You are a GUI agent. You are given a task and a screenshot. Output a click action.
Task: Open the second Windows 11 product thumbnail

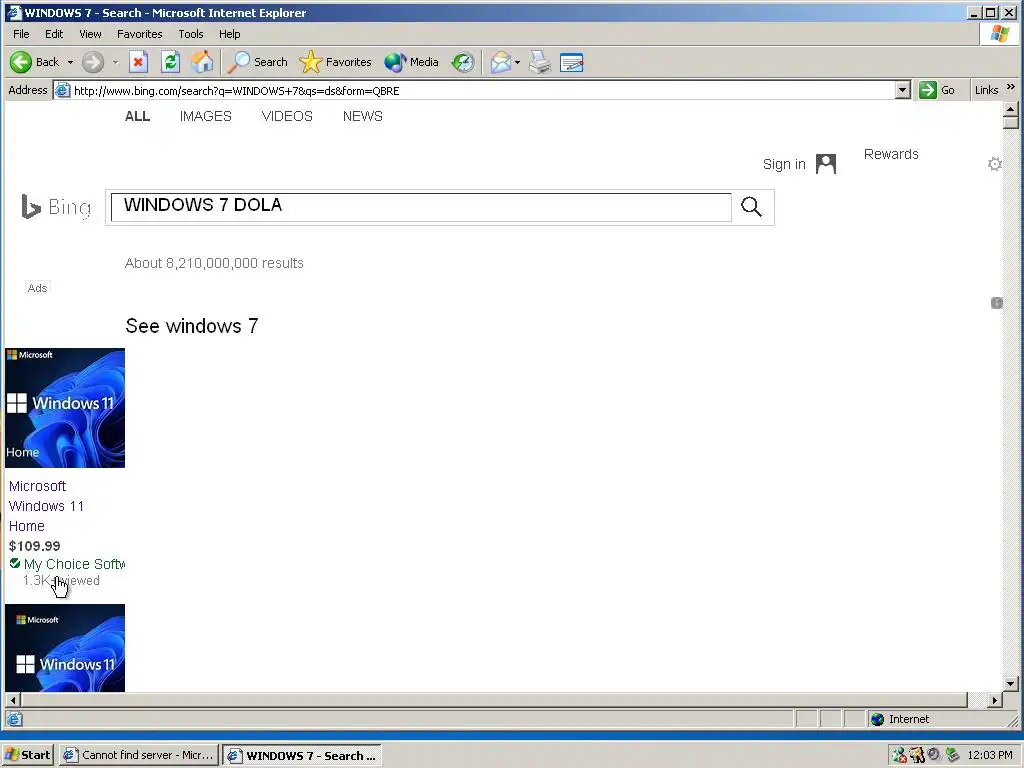(x=65, y=648)
